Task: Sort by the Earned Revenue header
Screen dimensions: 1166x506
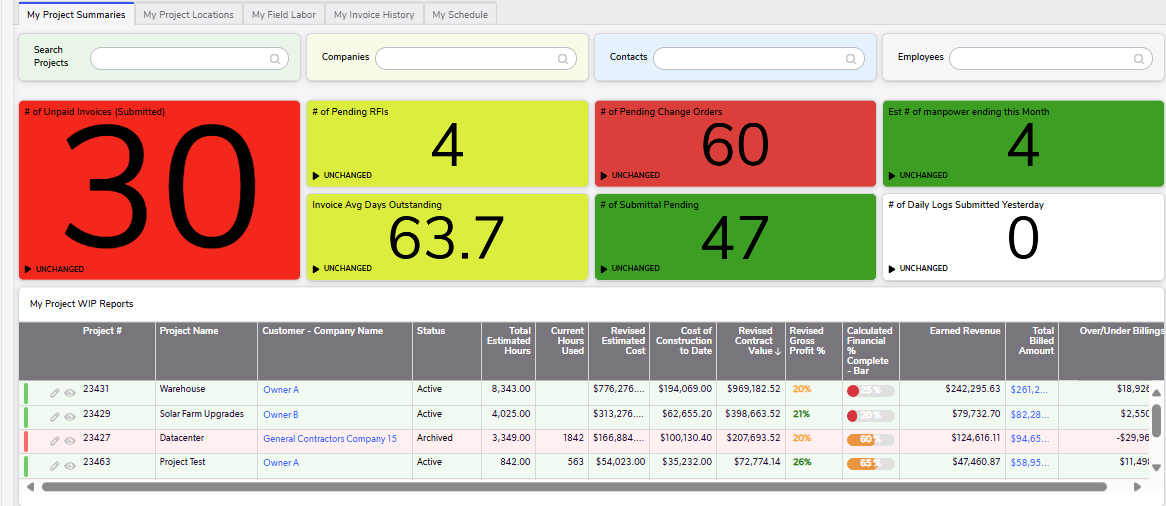Action: pos(965,331)
